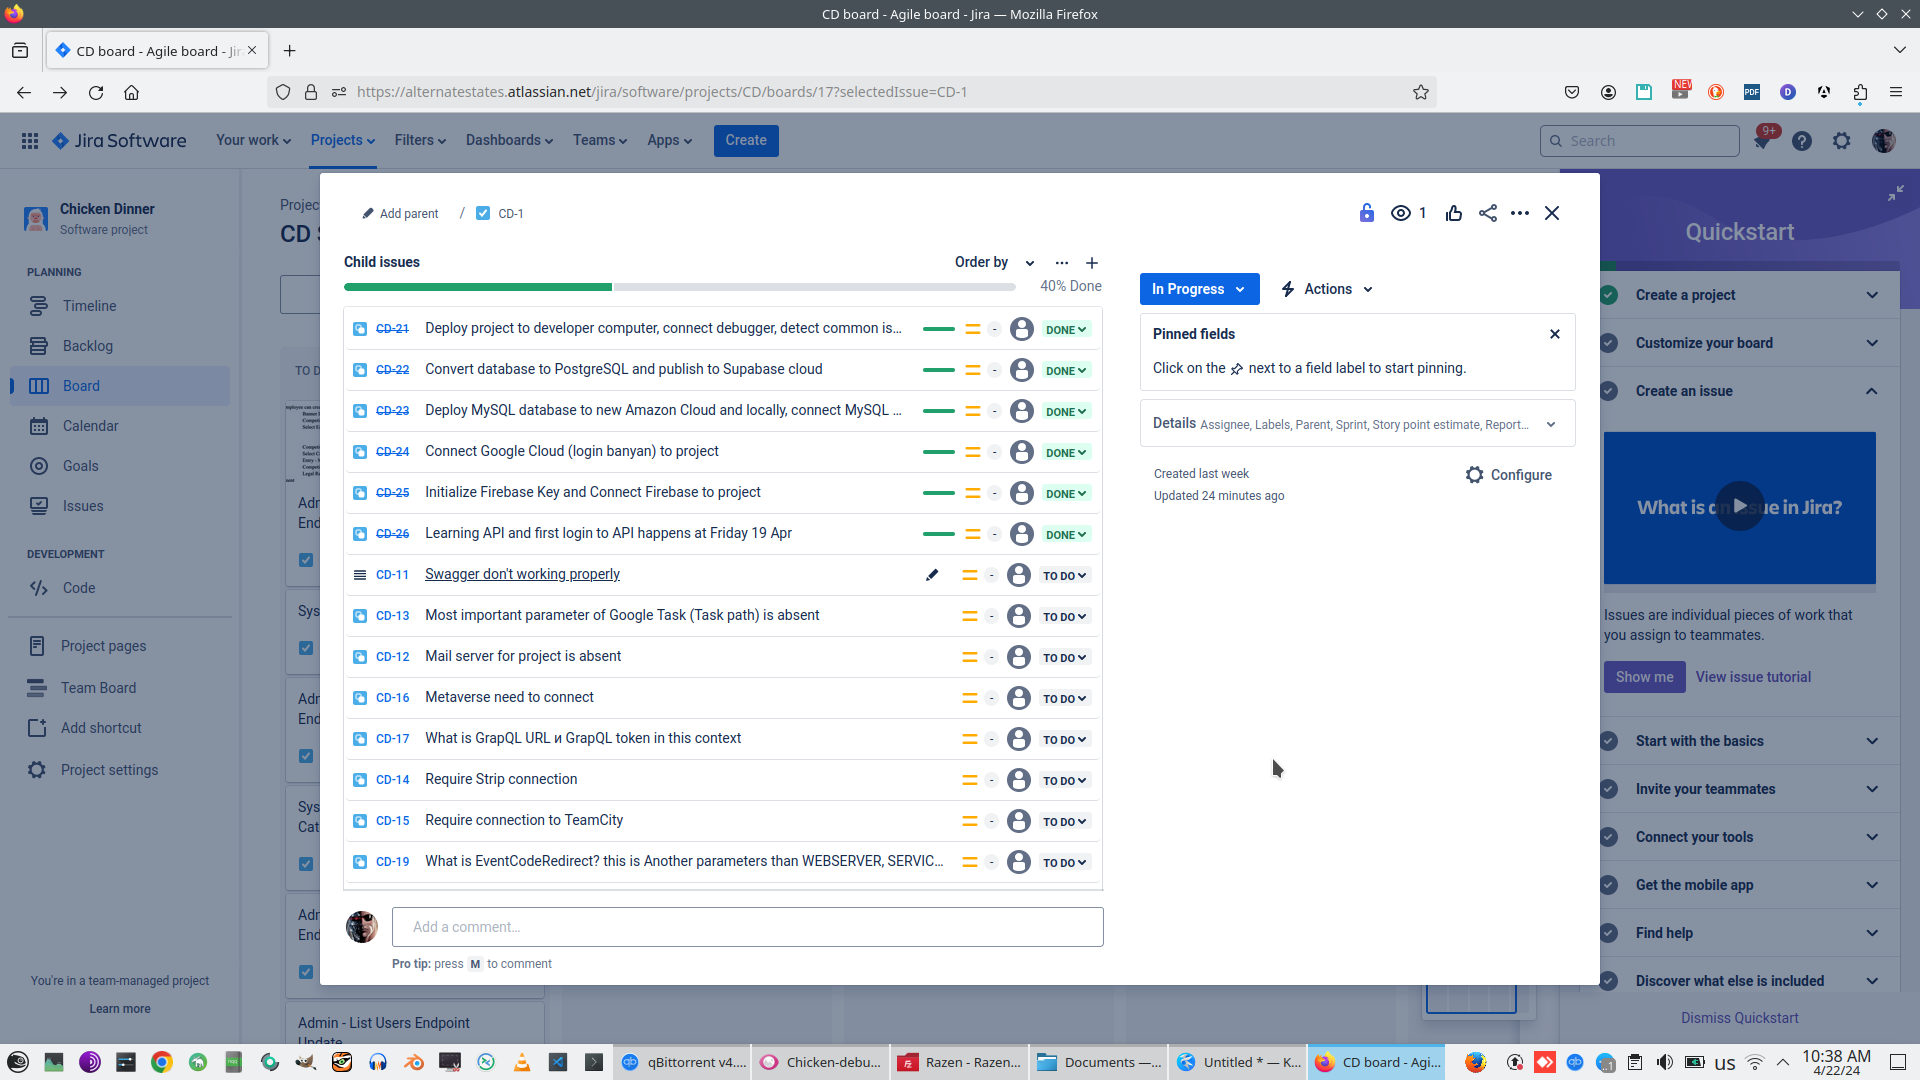Image resolution: width=1920 pixels, height=1080 pixels.
Task: Click the Configure gear icon
Action: point(1475,475)
